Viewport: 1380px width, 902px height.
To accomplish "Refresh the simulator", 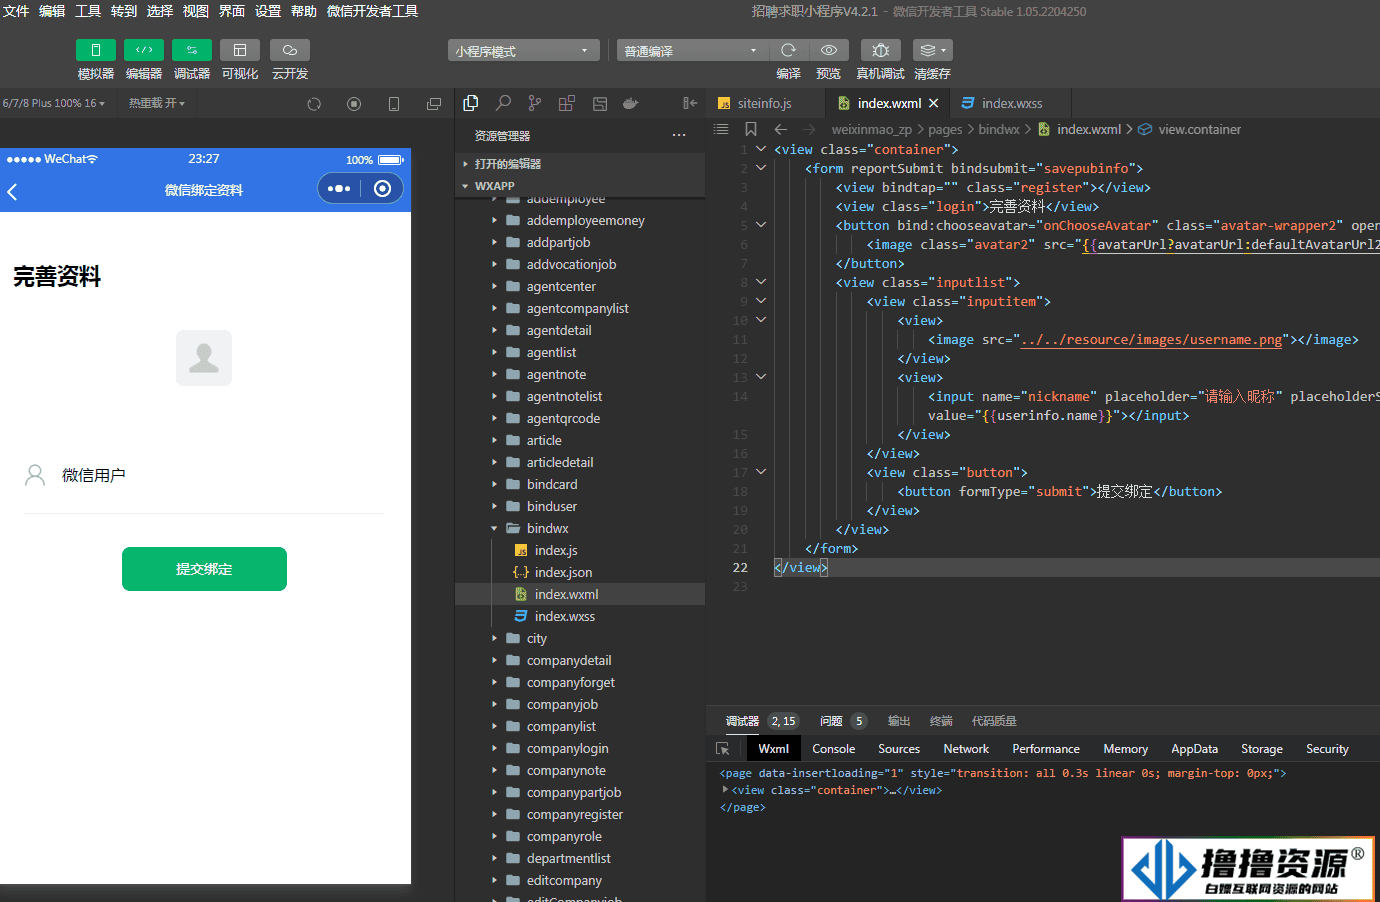I will tap(314, 104).
